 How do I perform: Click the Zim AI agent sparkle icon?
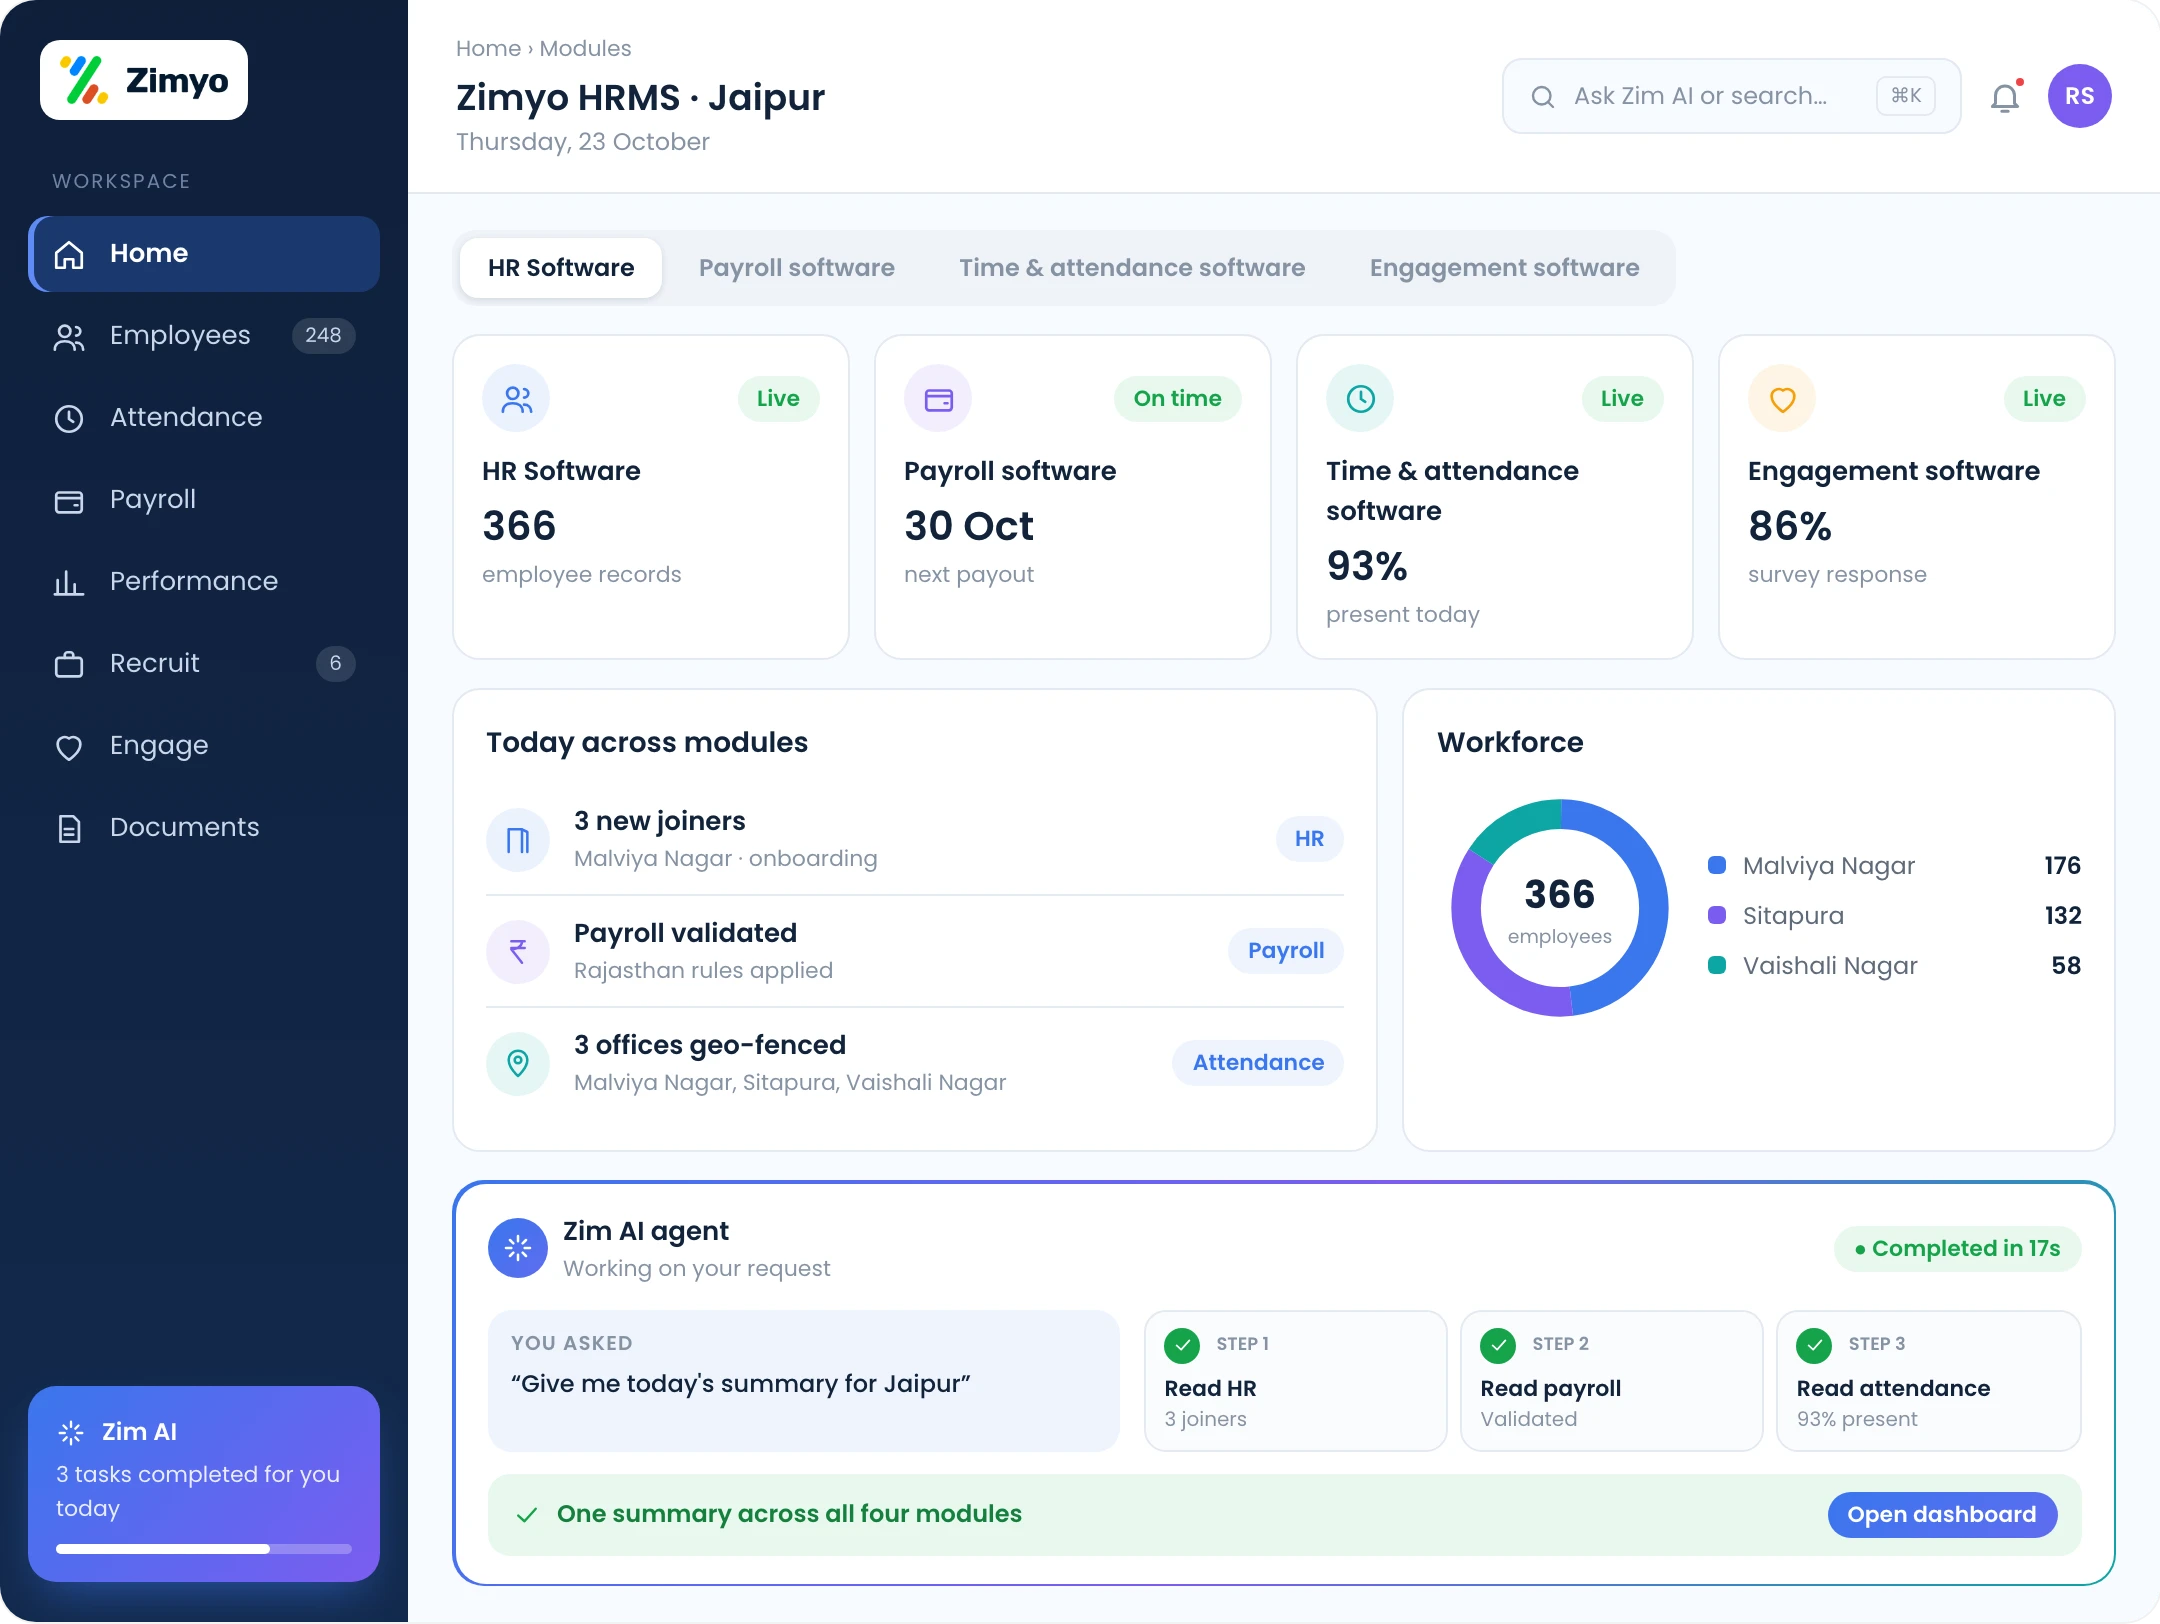click(x=518, y=1248)
